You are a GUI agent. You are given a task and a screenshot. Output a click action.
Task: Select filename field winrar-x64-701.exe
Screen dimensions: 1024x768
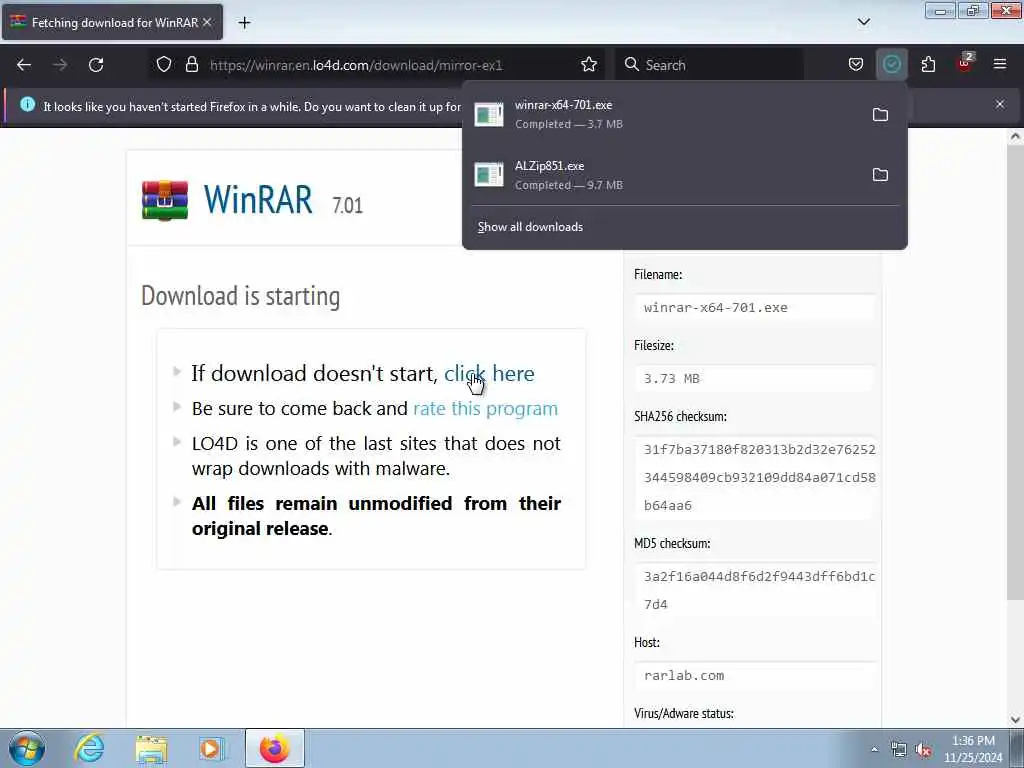point(754,308)
